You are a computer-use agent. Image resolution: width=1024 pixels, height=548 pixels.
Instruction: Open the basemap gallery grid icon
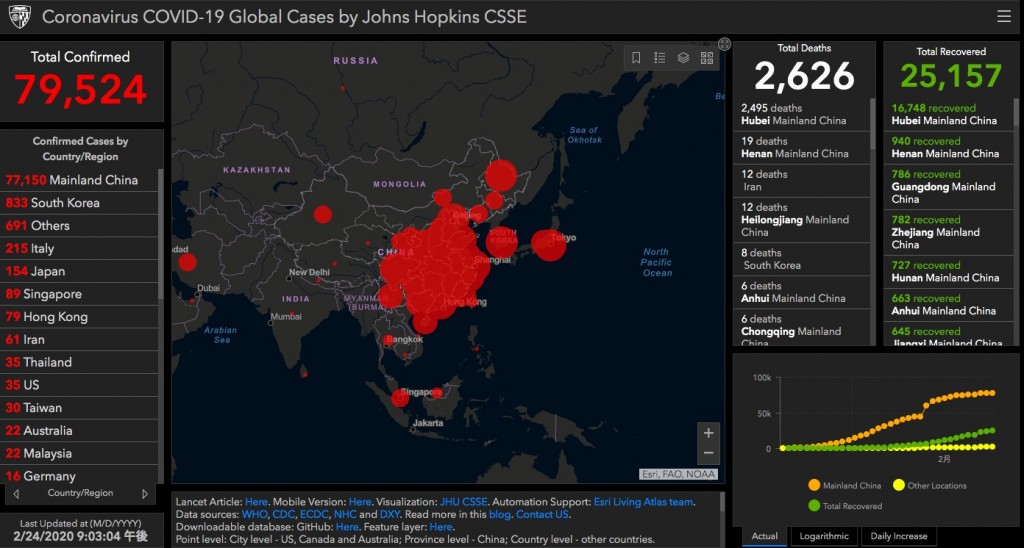point(707,58)
